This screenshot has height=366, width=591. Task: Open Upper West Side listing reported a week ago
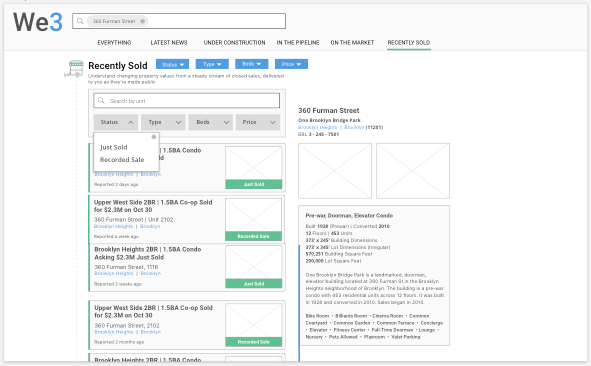[x=153, y=206]
